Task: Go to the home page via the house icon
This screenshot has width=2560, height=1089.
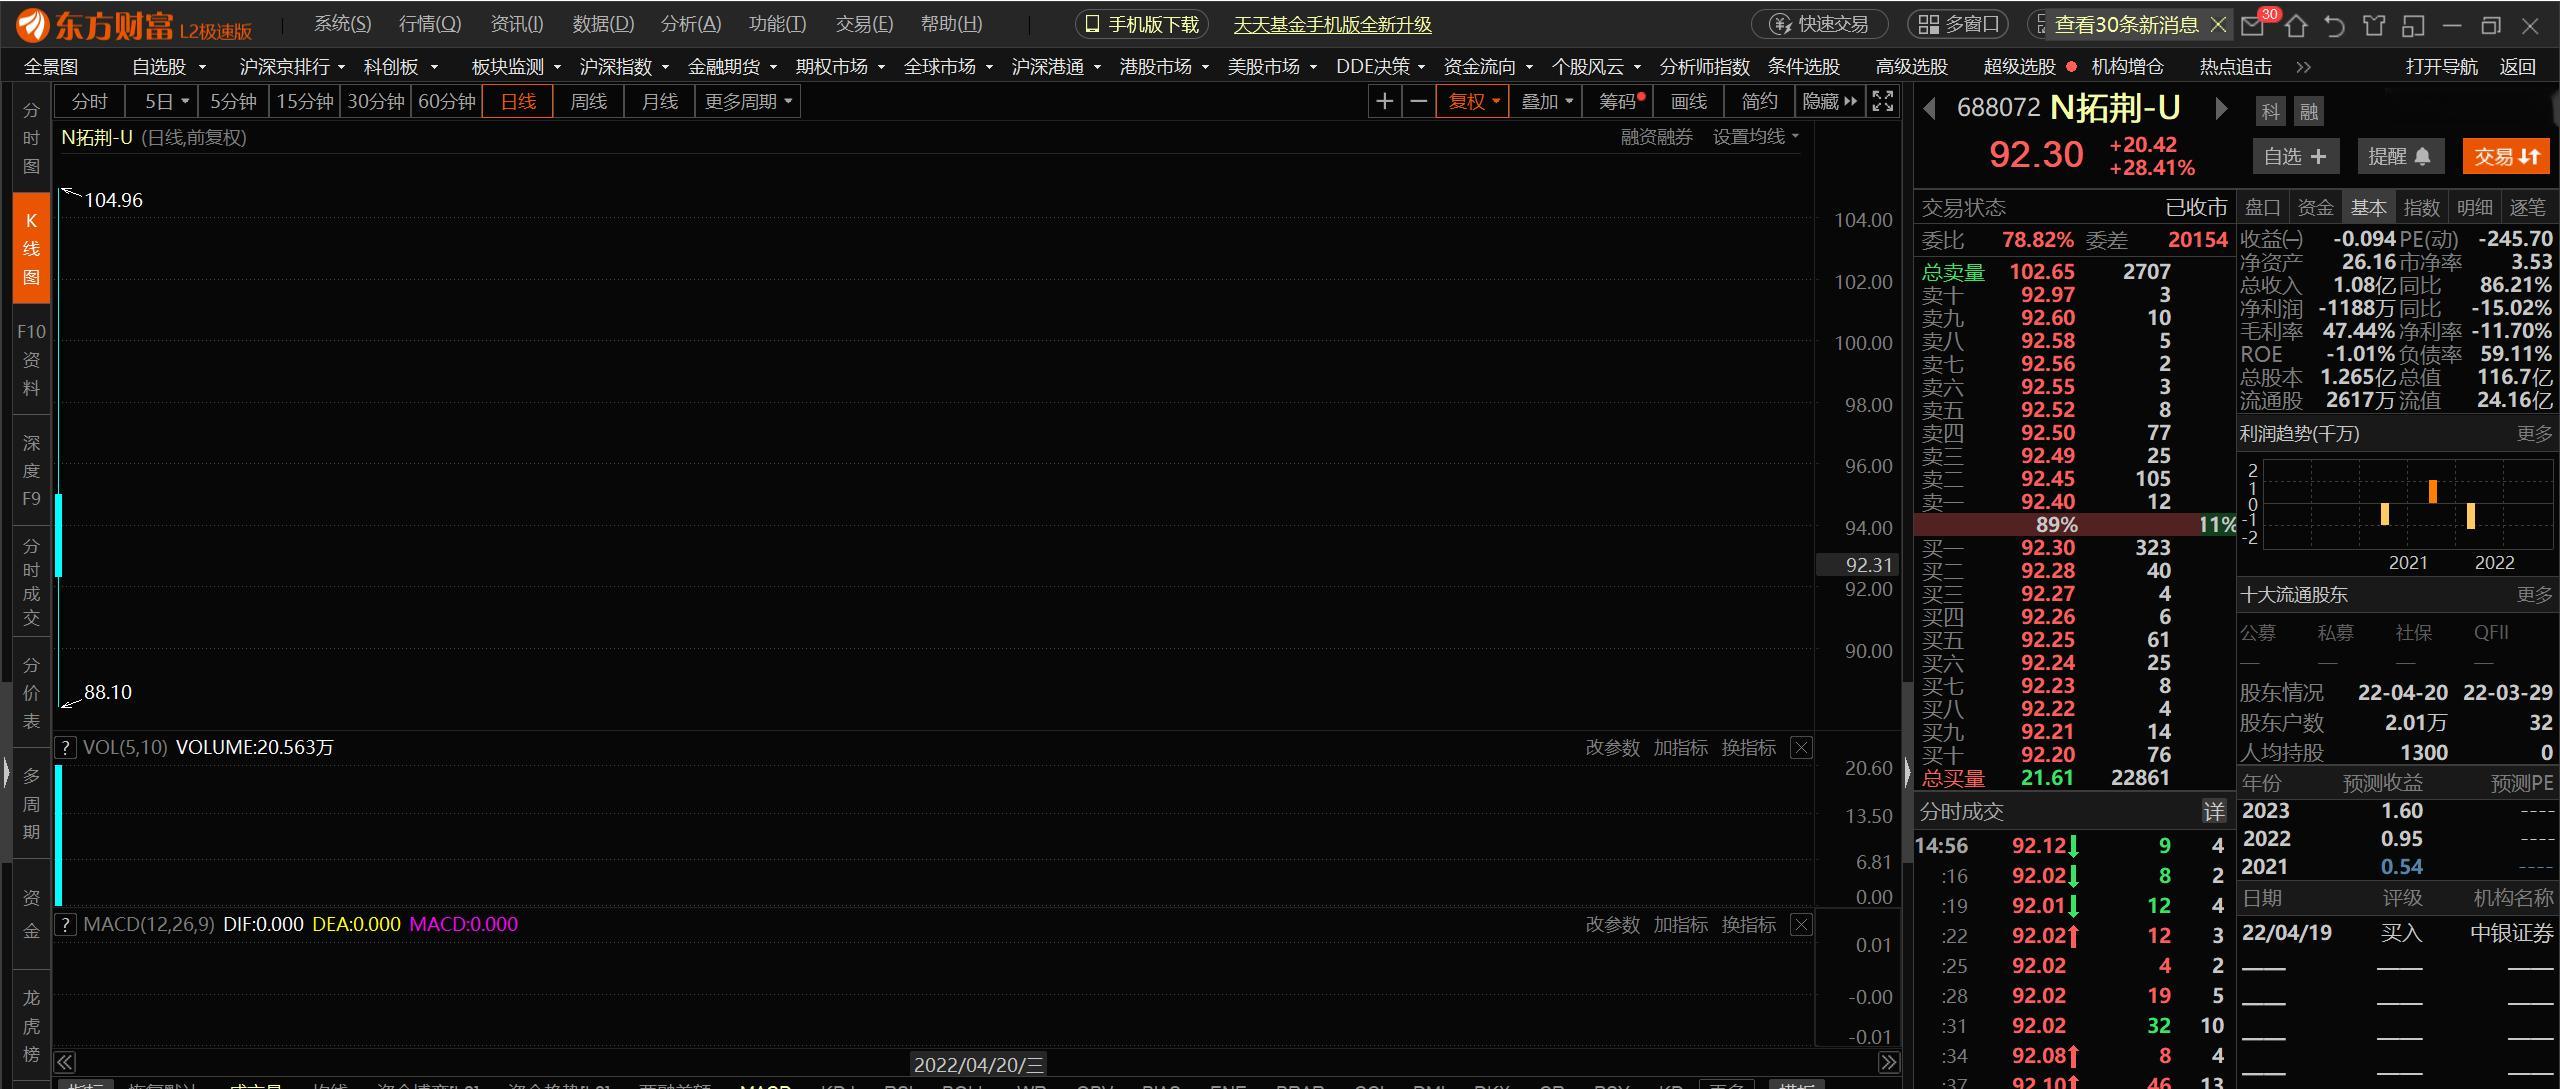Action: (2295, 25)
